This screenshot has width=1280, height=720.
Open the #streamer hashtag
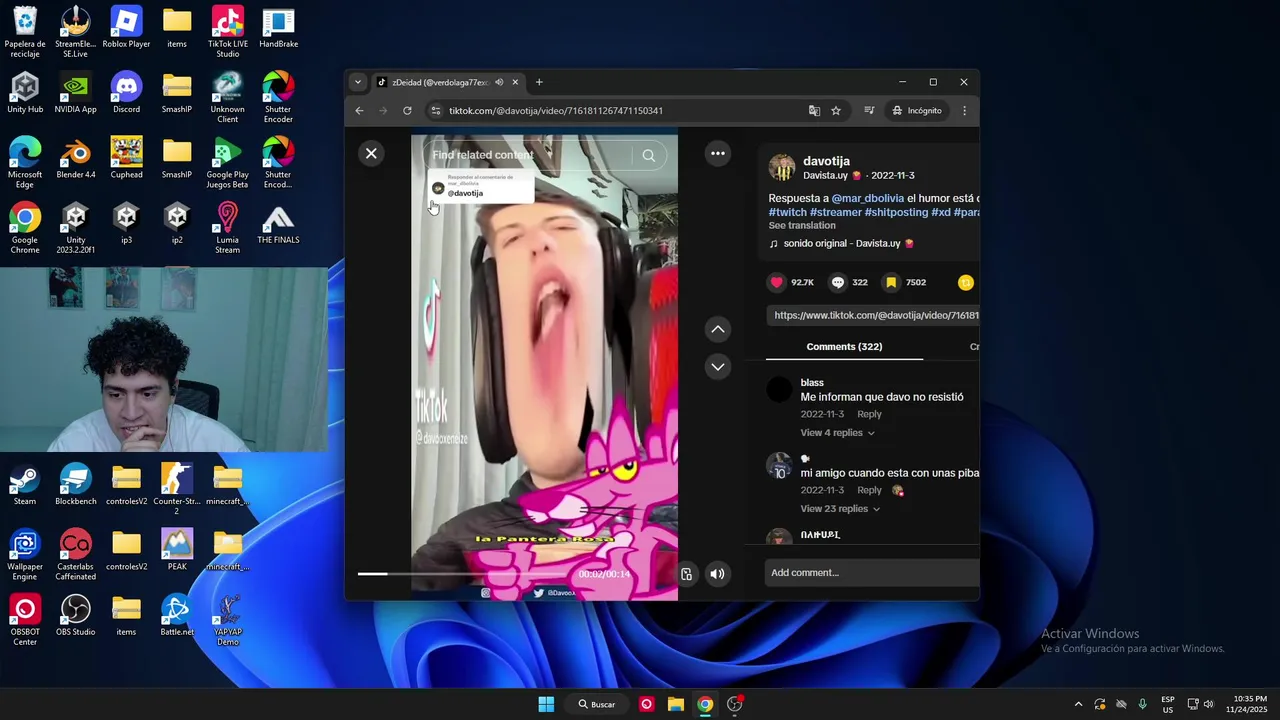click(x=835, y=212)
